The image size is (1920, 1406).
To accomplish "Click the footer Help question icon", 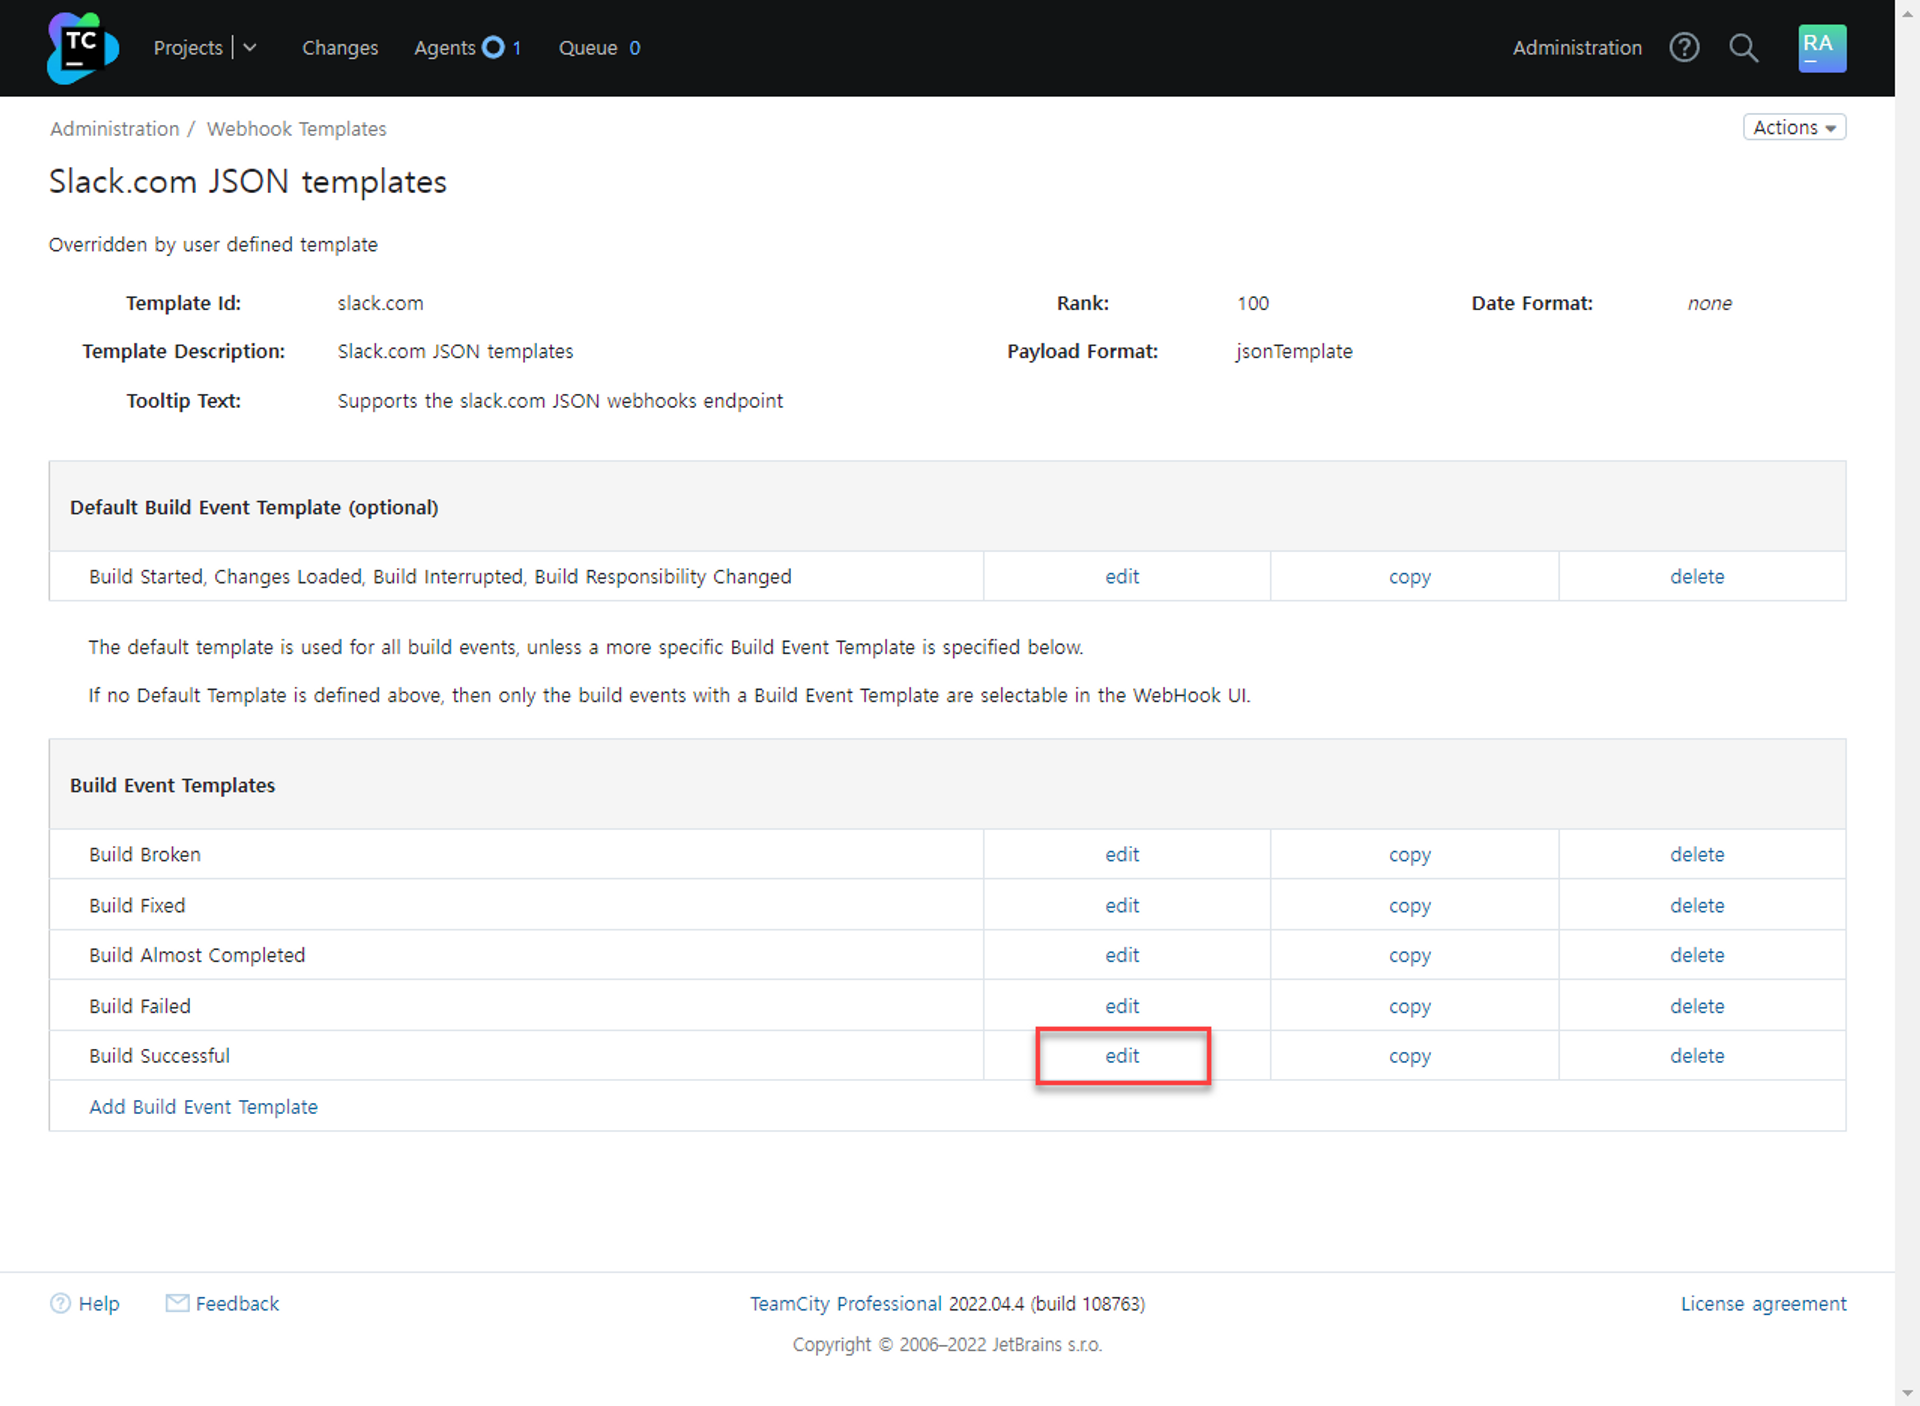I will [x=60, y=1303].
